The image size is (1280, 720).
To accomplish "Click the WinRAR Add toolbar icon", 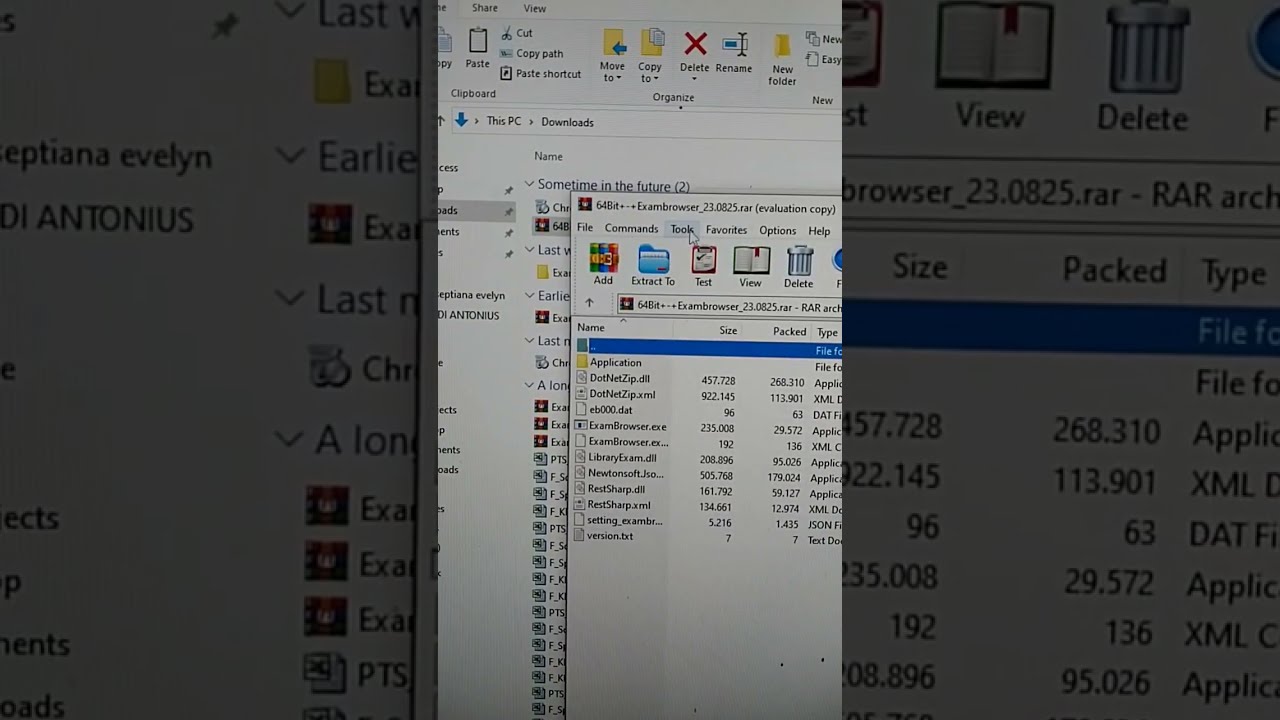I will (603, 259).
